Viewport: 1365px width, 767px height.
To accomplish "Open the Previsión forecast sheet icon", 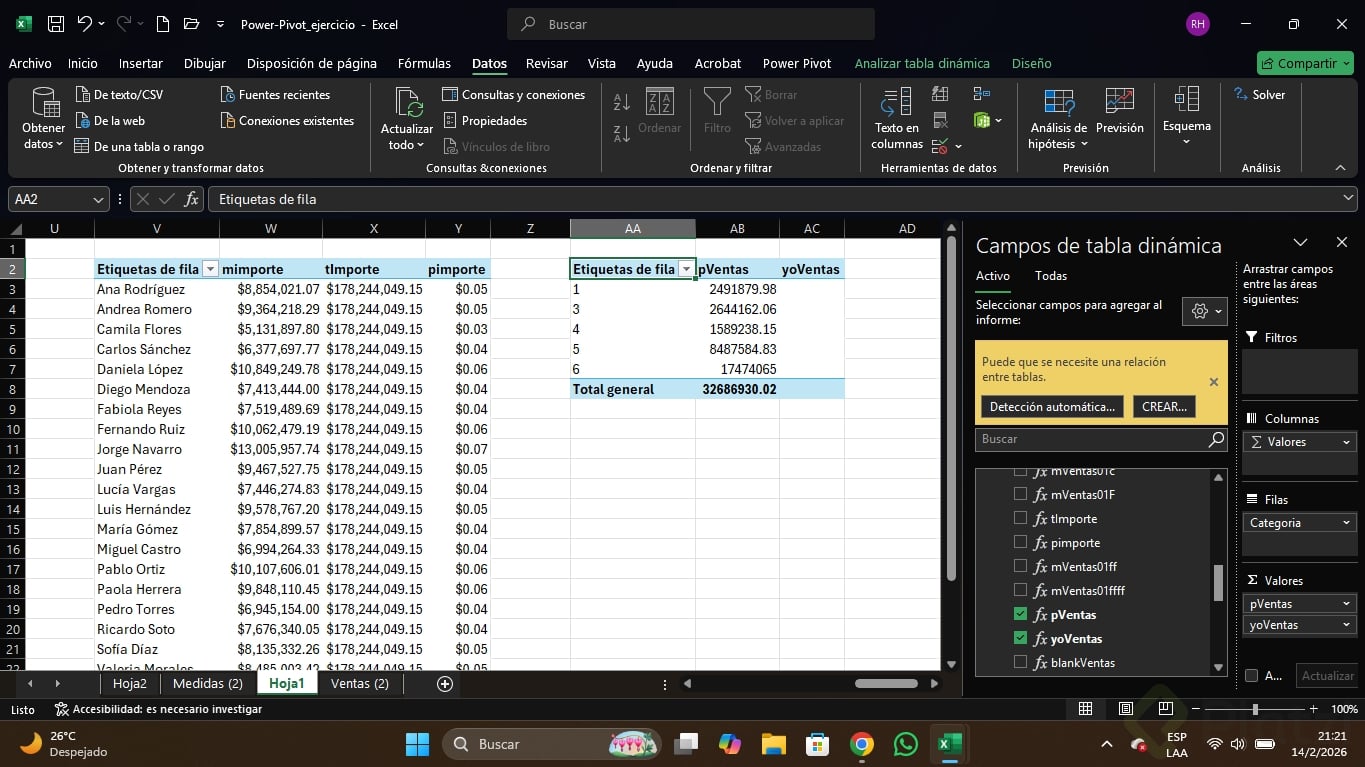I will pos(1119,102).
